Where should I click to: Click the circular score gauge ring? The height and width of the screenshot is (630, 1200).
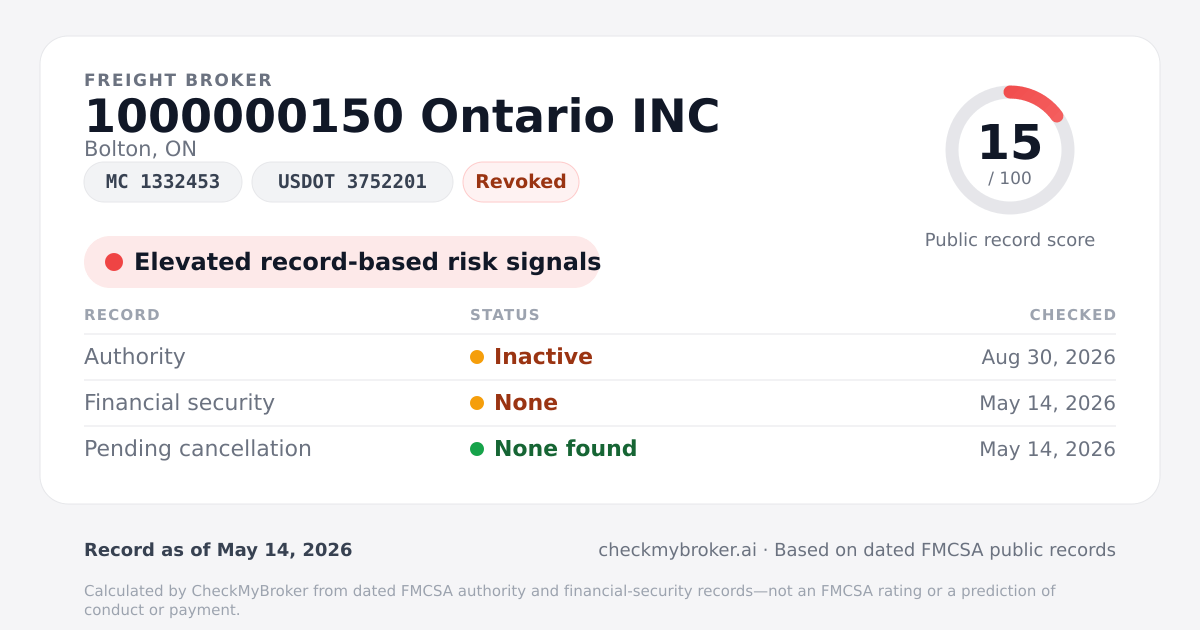point(1010,150)
